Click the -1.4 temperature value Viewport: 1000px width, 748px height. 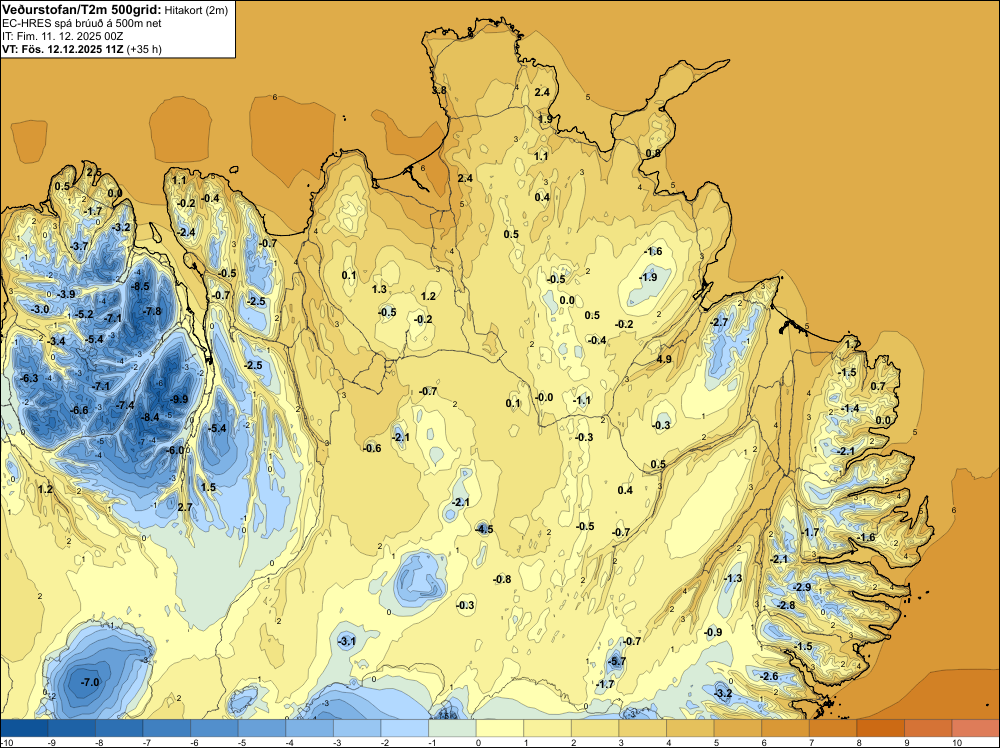coord(850,409)
